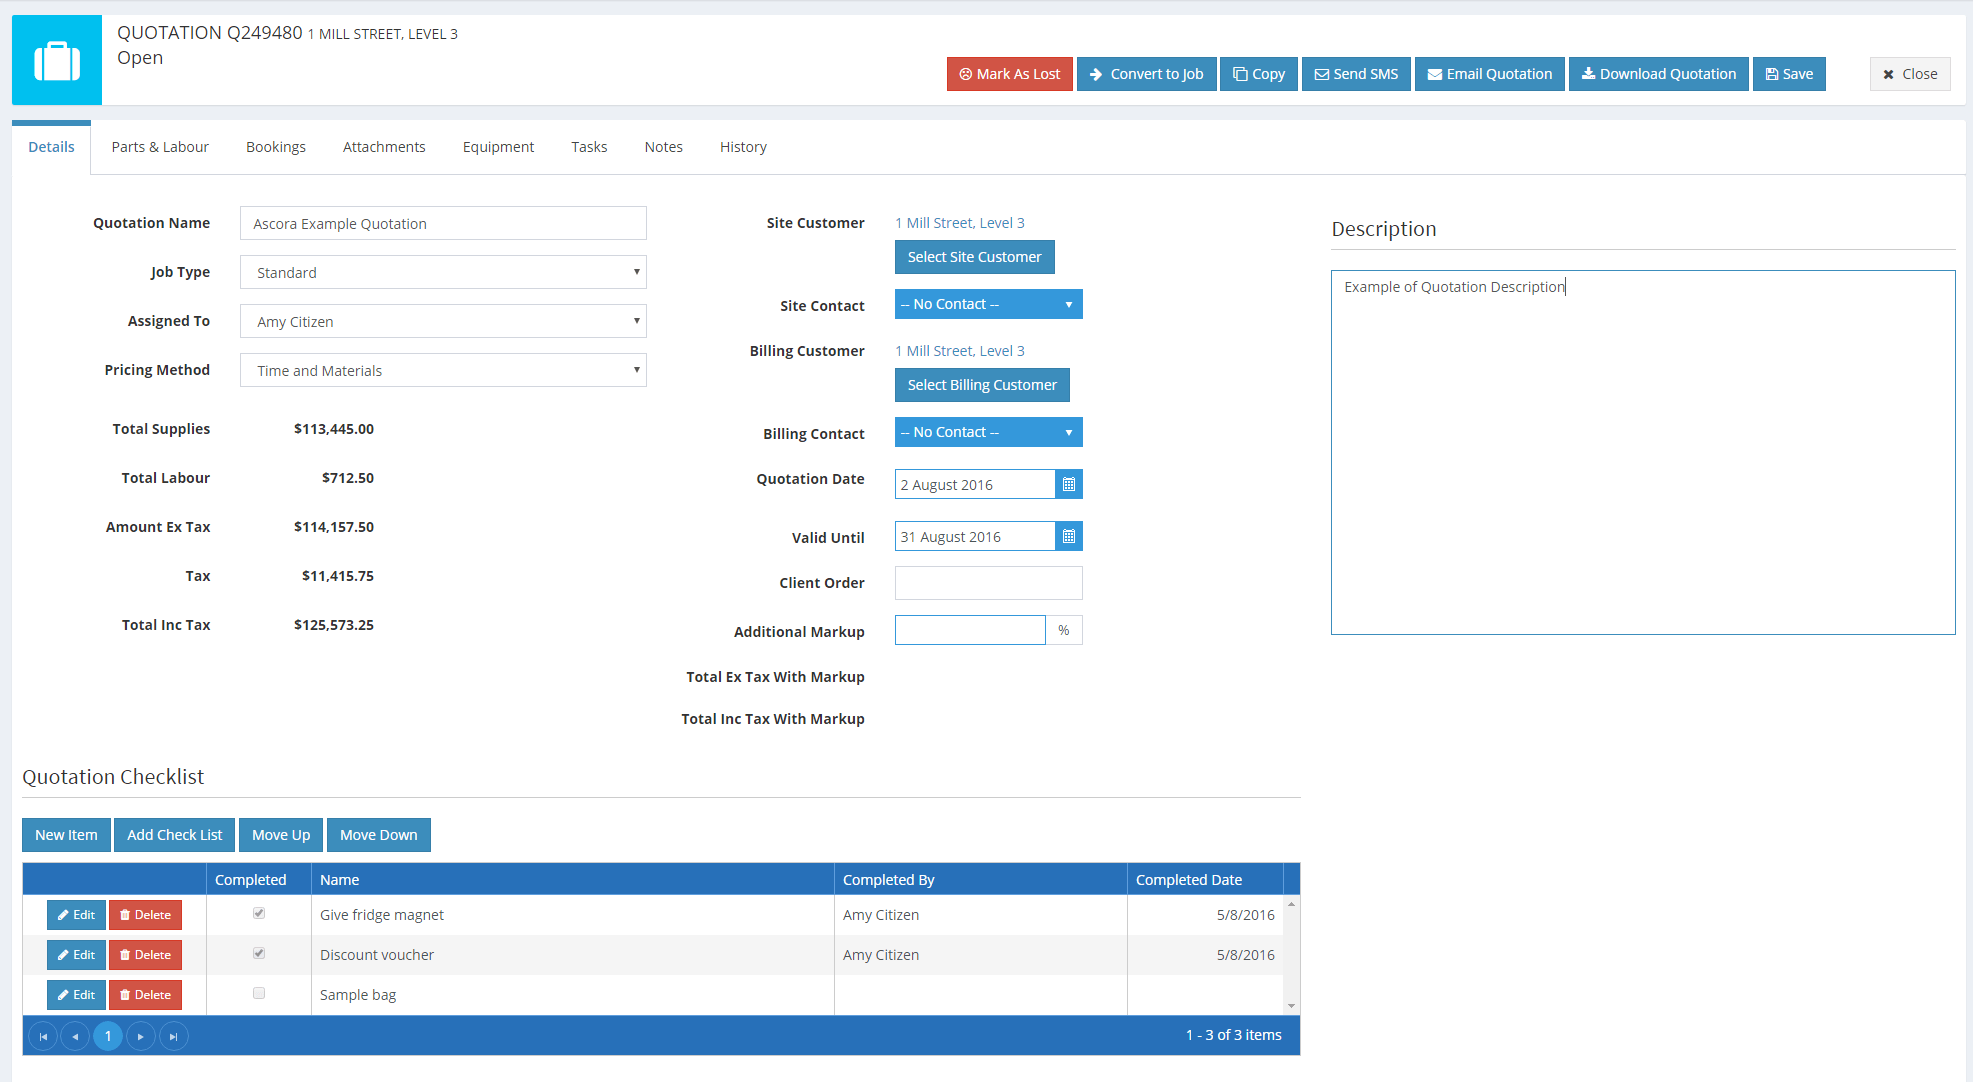Check the Completed box for Give fridge magnet
1973x1082 pixels.
258,913
